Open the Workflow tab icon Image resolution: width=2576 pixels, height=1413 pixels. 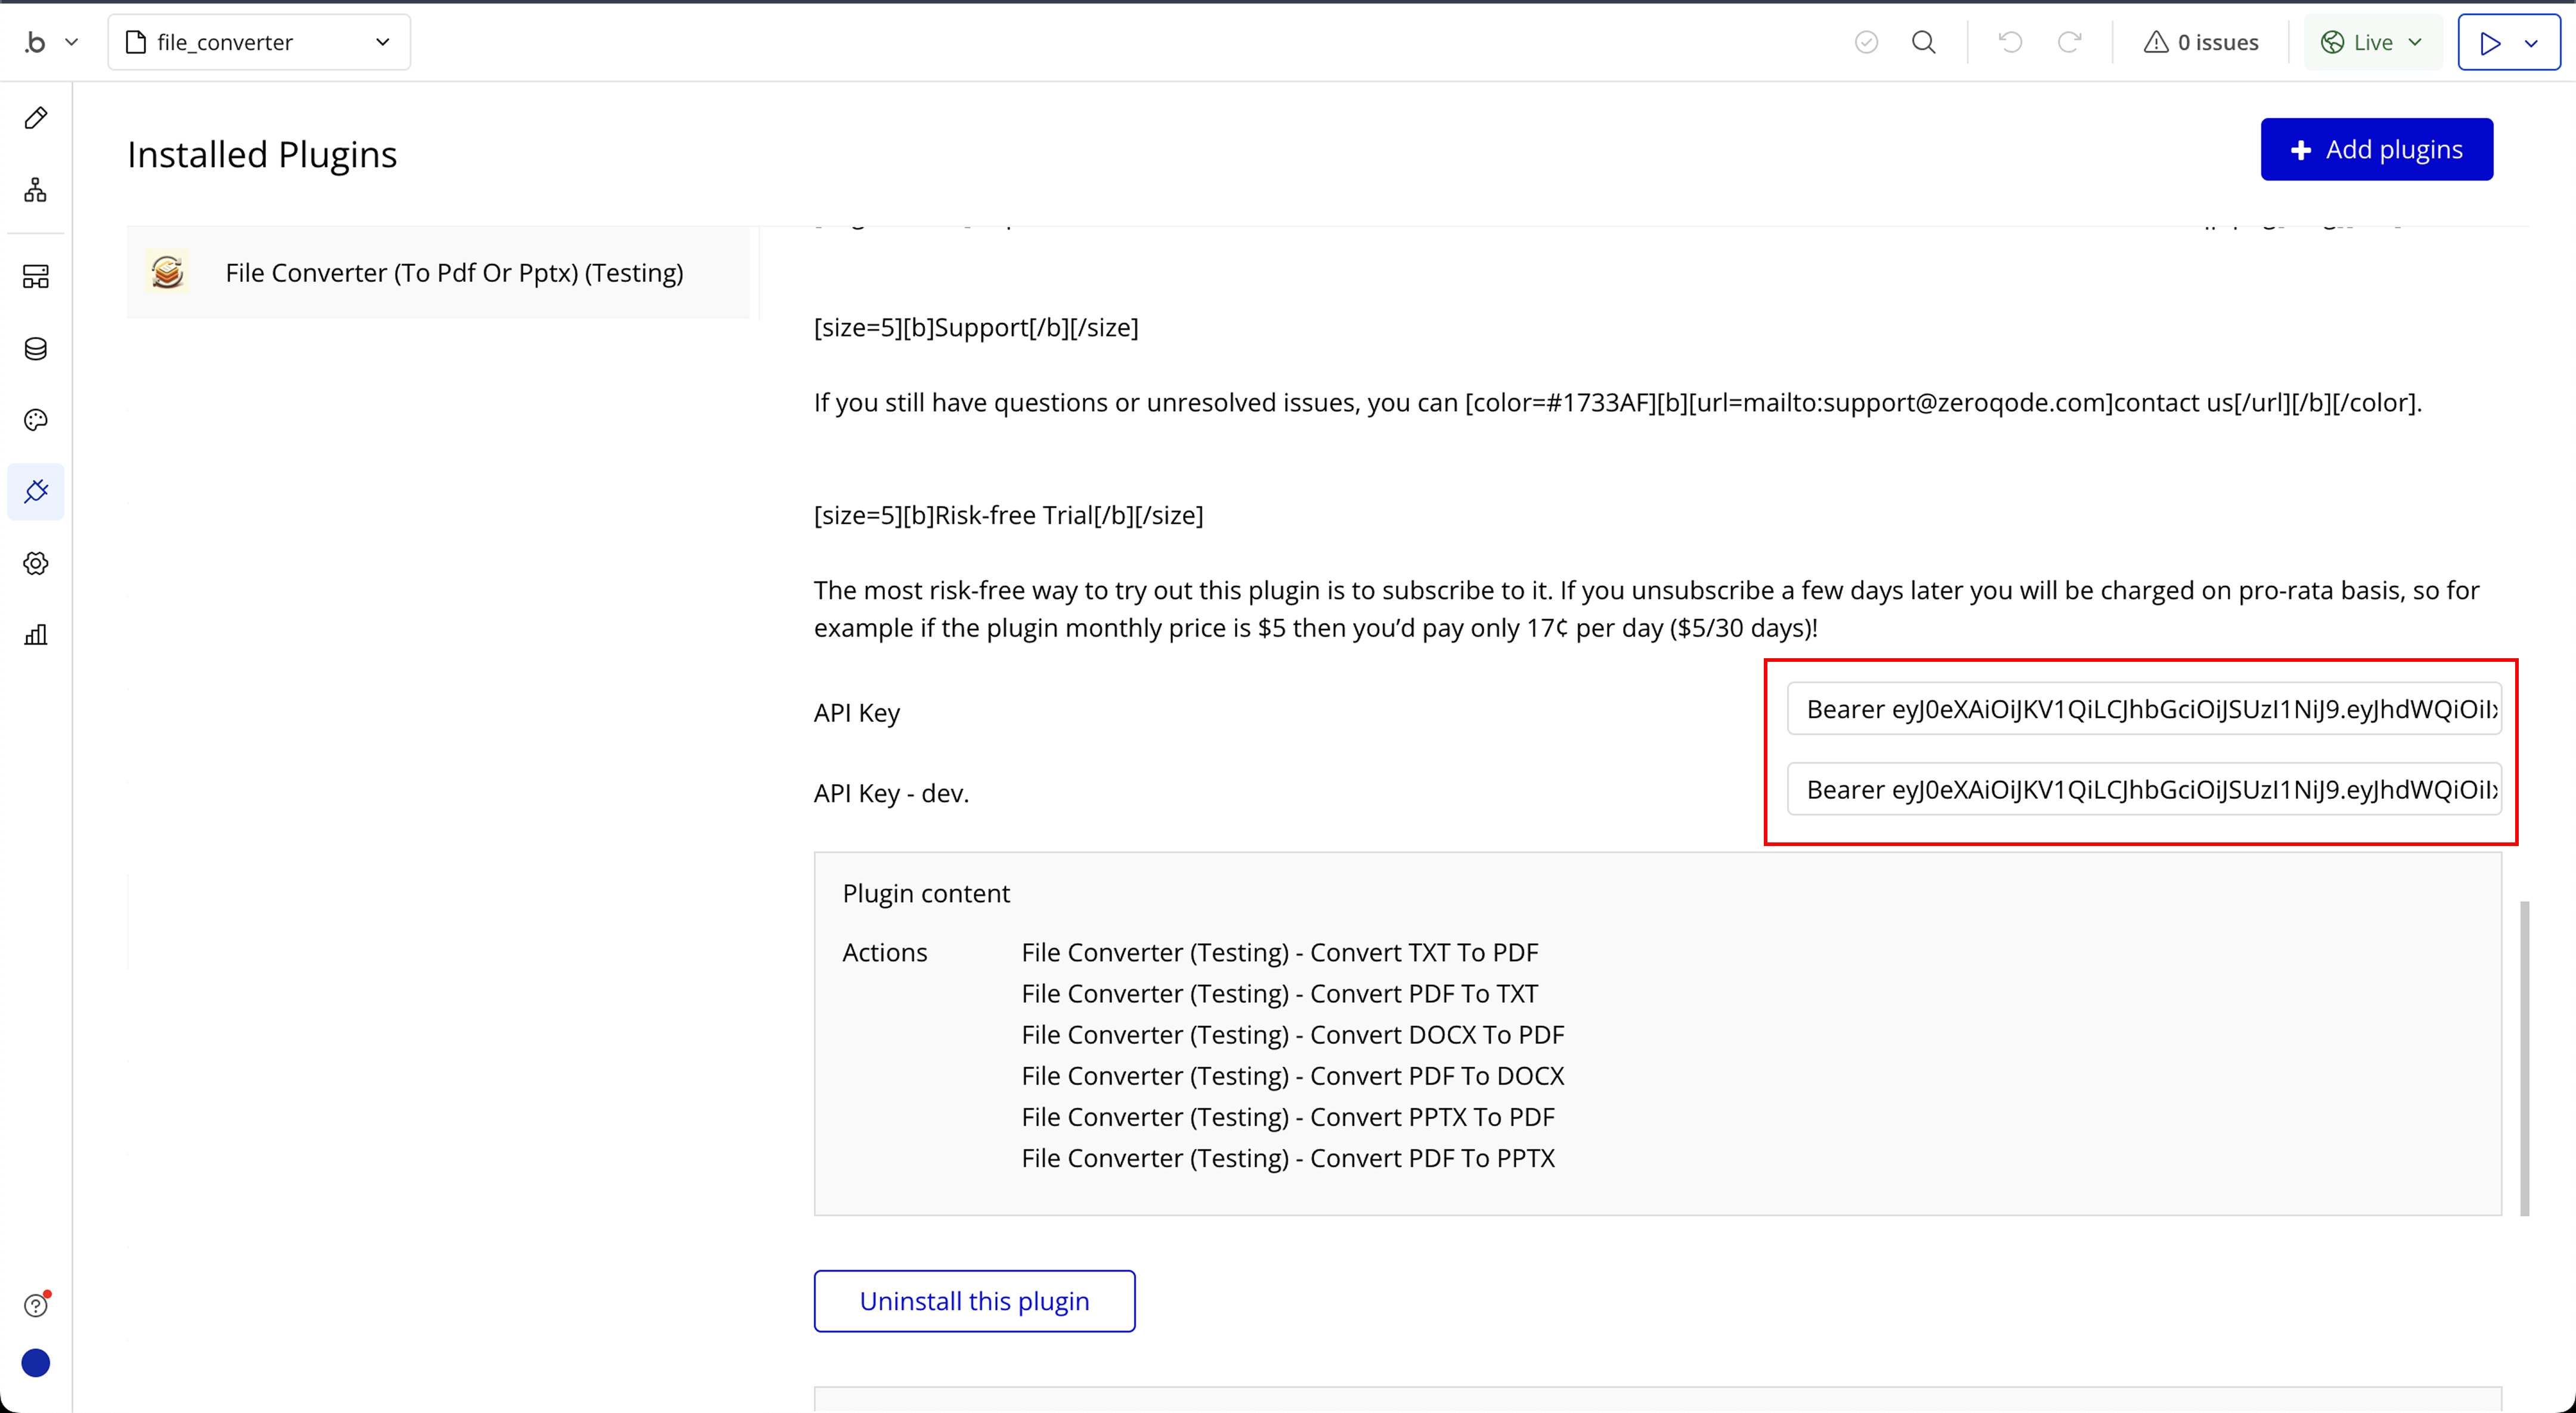click(x=36, y=190)
